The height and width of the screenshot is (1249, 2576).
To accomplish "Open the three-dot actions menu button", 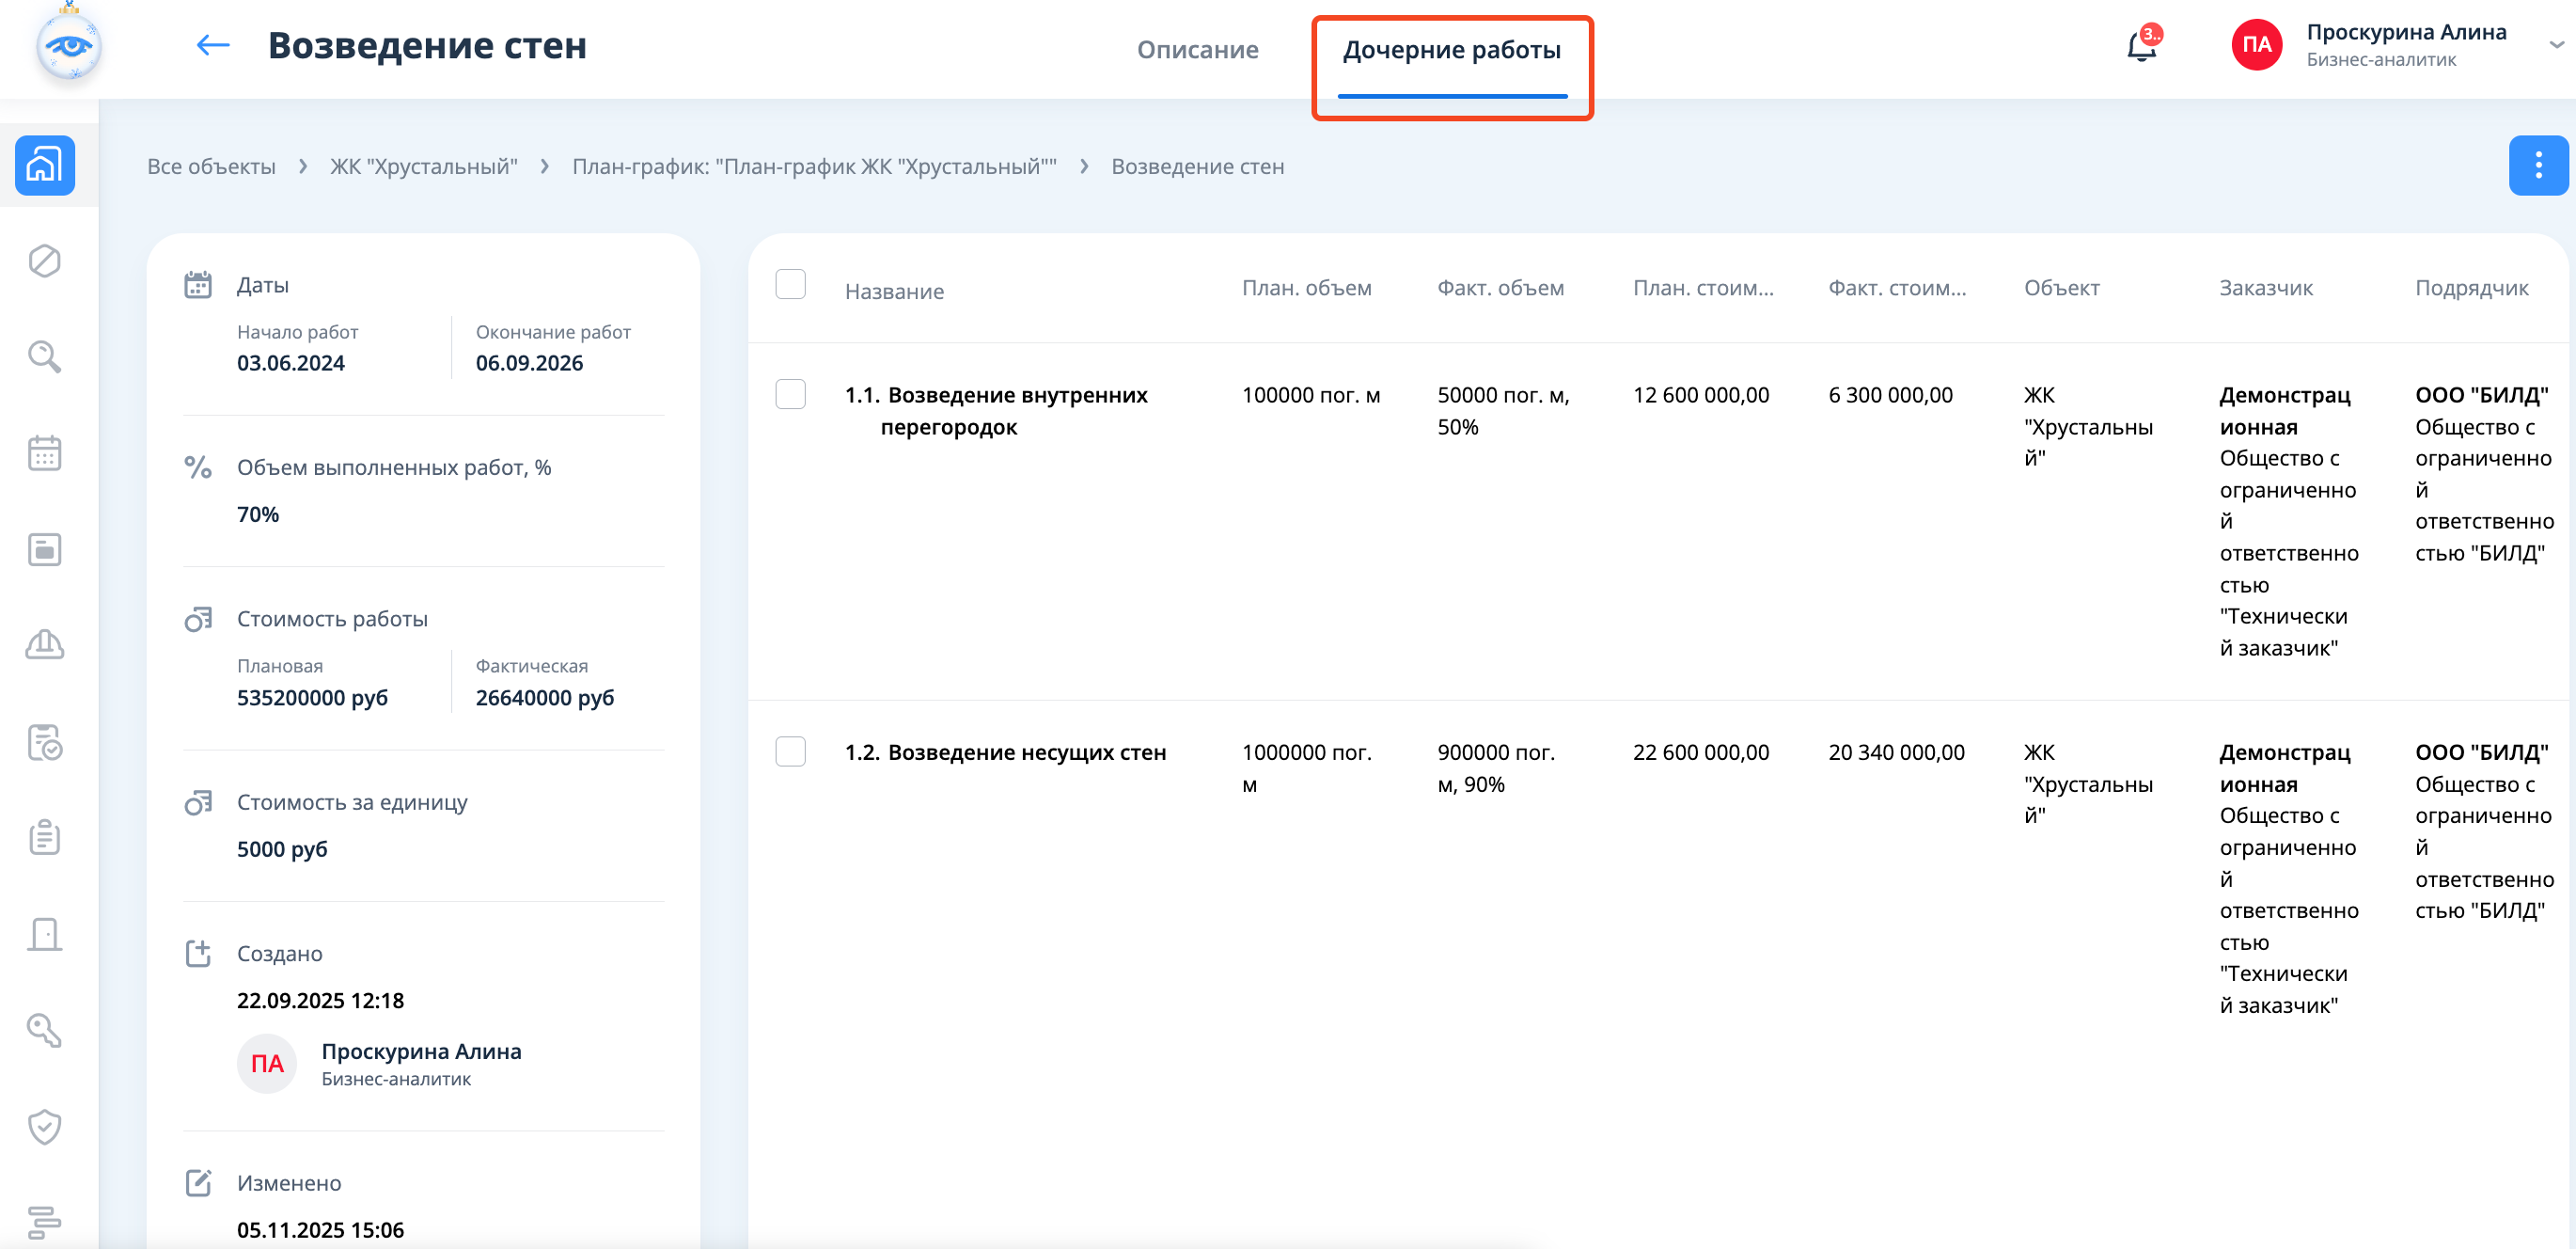I will [2537, 165].
